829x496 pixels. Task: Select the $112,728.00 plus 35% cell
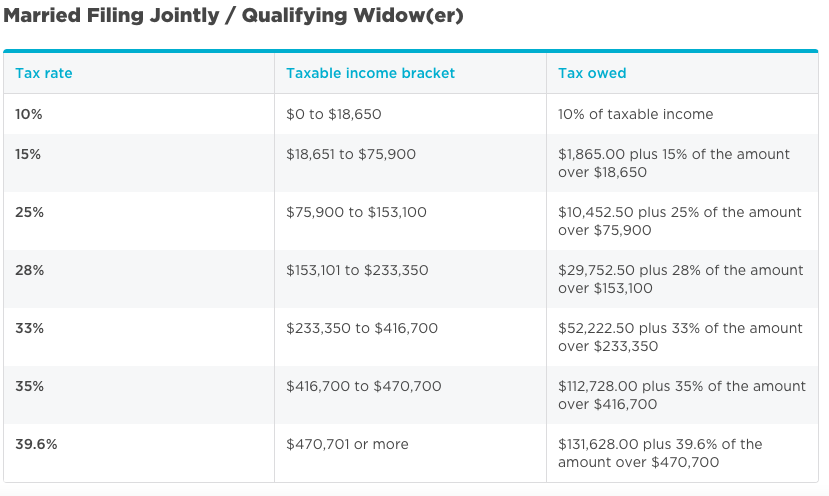click(x=681, y=396)
